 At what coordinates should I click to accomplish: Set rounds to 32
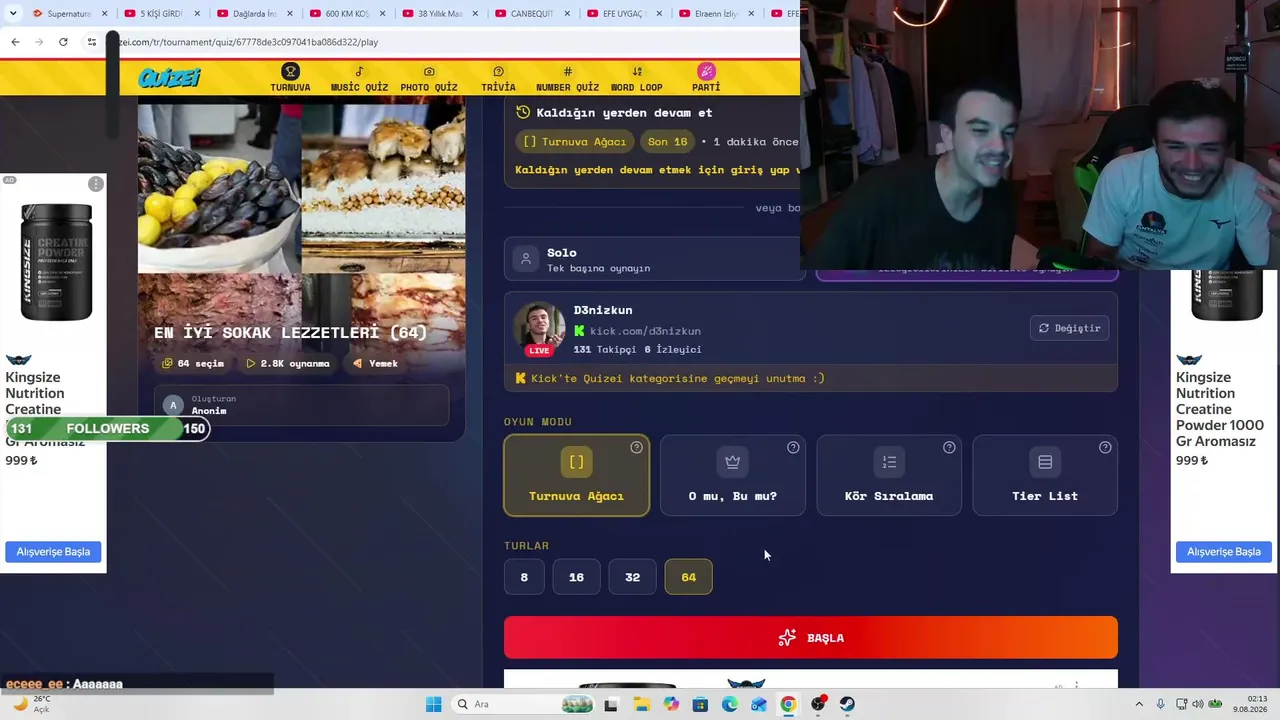632,577
